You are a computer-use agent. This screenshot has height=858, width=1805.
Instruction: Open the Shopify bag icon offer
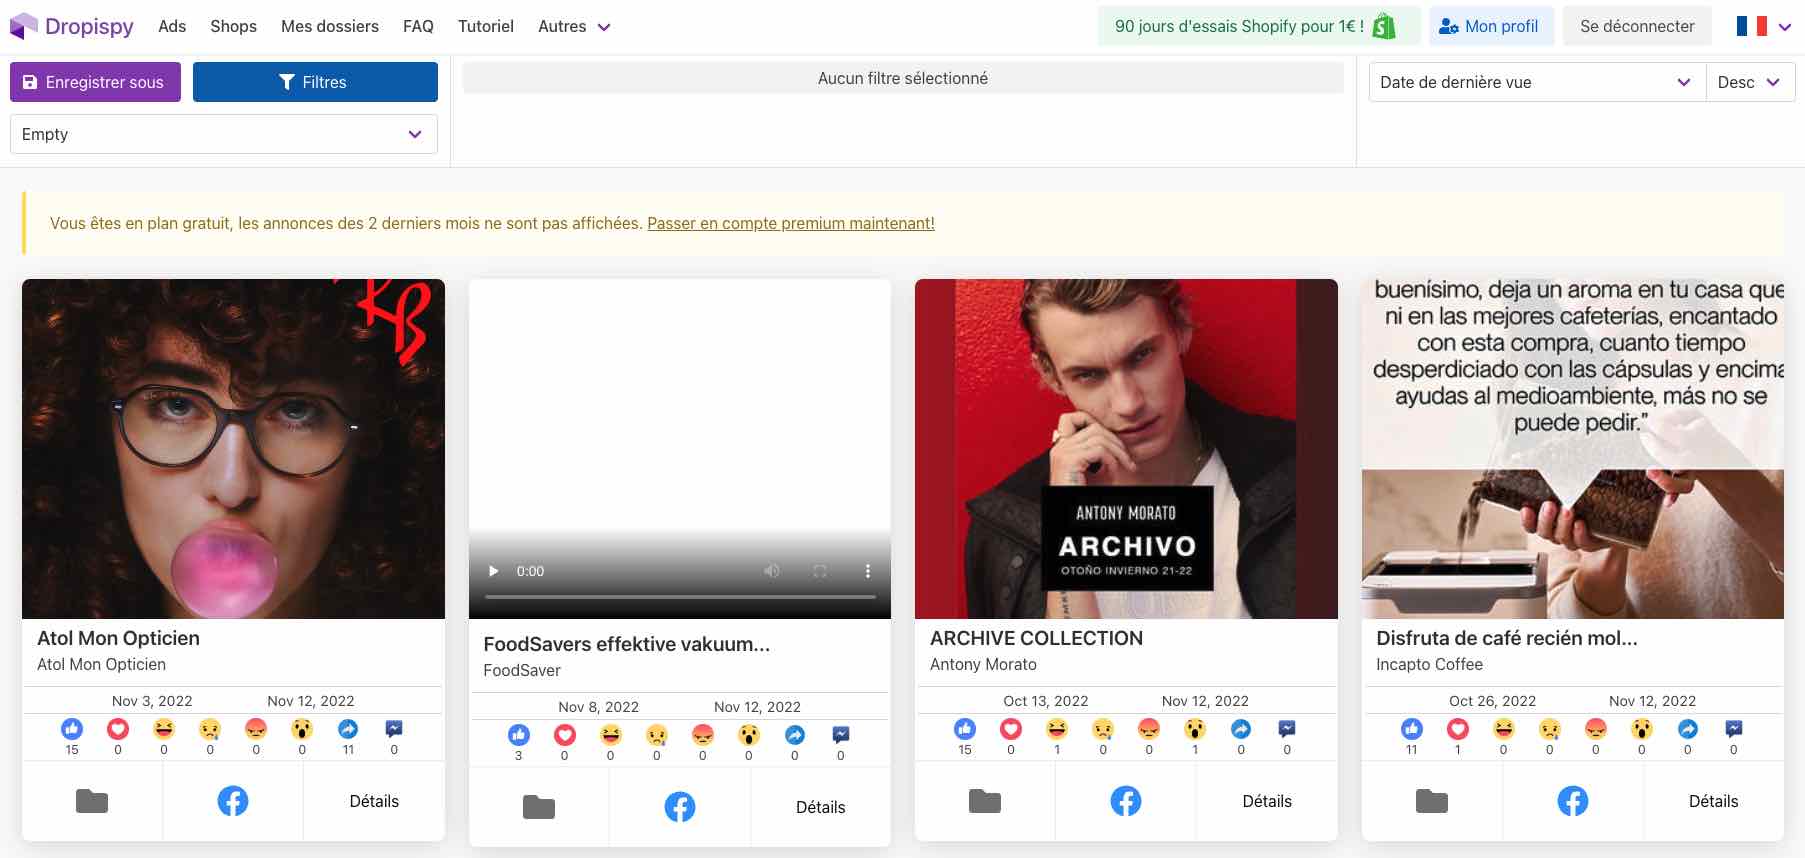pyautogui.click(x=1384, y=26)
